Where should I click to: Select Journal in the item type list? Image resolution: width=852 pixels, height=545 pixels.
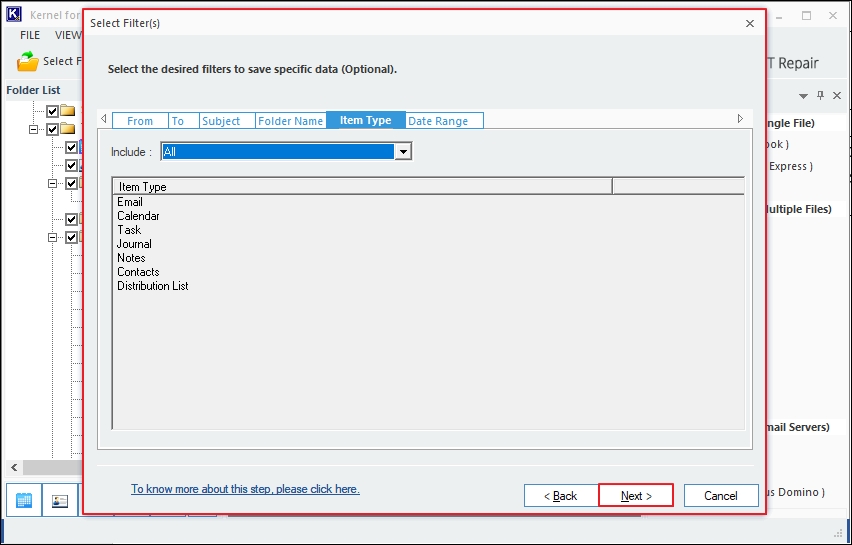(134, 244)
